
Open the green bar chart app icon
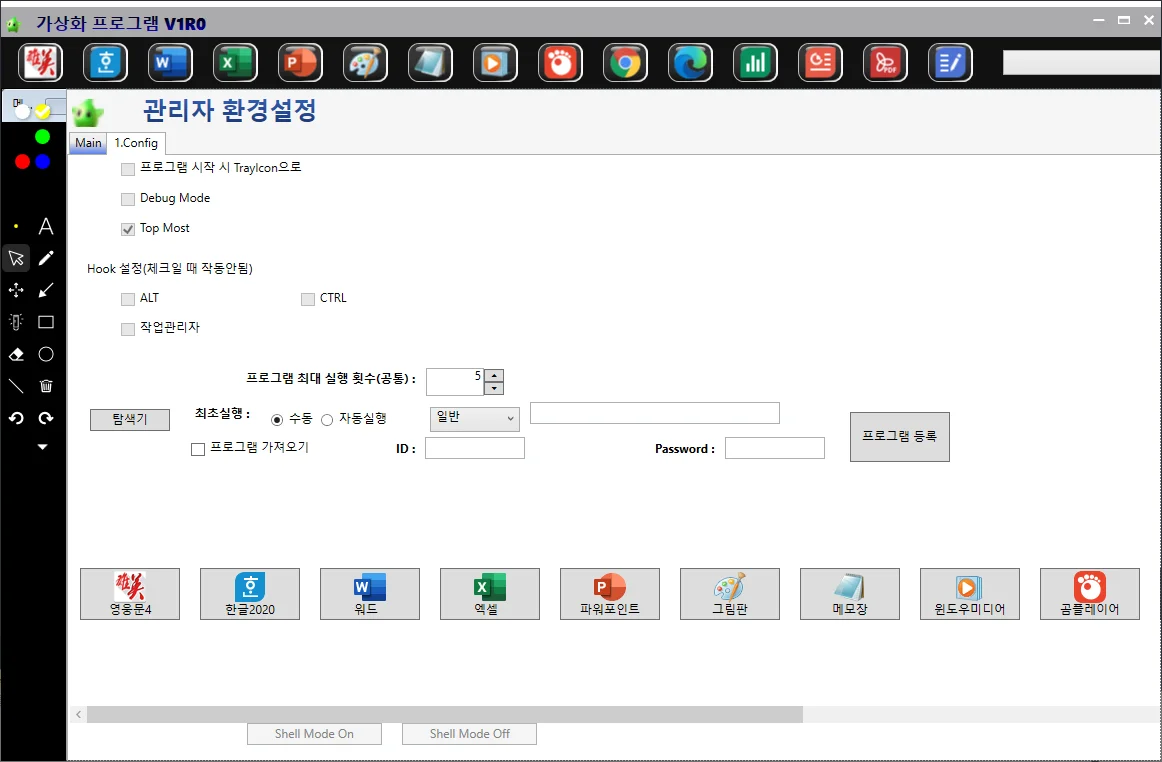755,62
